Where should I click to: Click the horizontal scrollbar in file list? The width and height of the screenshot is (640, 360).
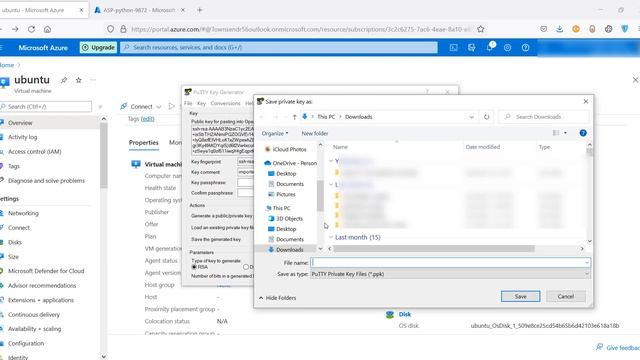click(433, 249)
